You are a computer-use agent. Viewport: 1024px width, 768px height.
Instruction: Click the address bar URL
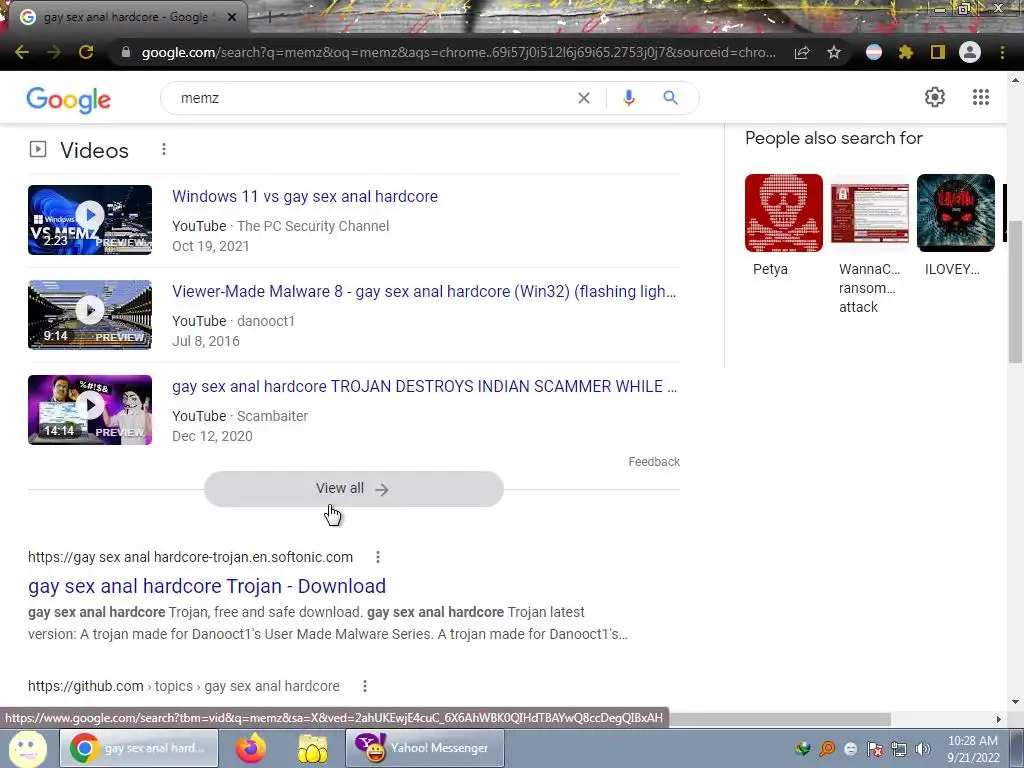click(458, 52)
